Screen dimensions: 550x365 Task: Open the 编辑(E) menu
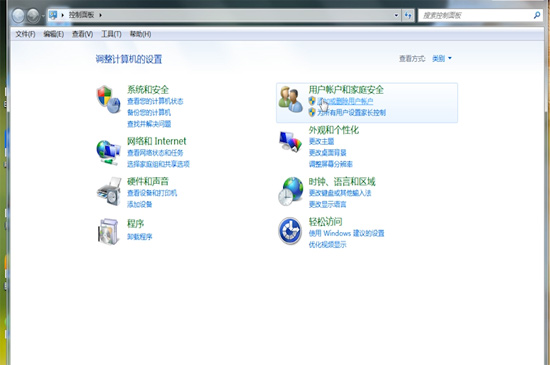click(53, 34)
